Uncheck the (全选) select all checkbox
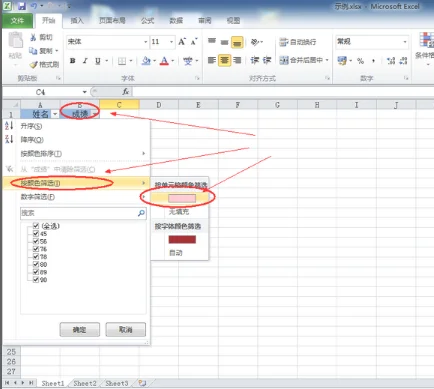Screen dimensions: 434x389 coord(36,226)
